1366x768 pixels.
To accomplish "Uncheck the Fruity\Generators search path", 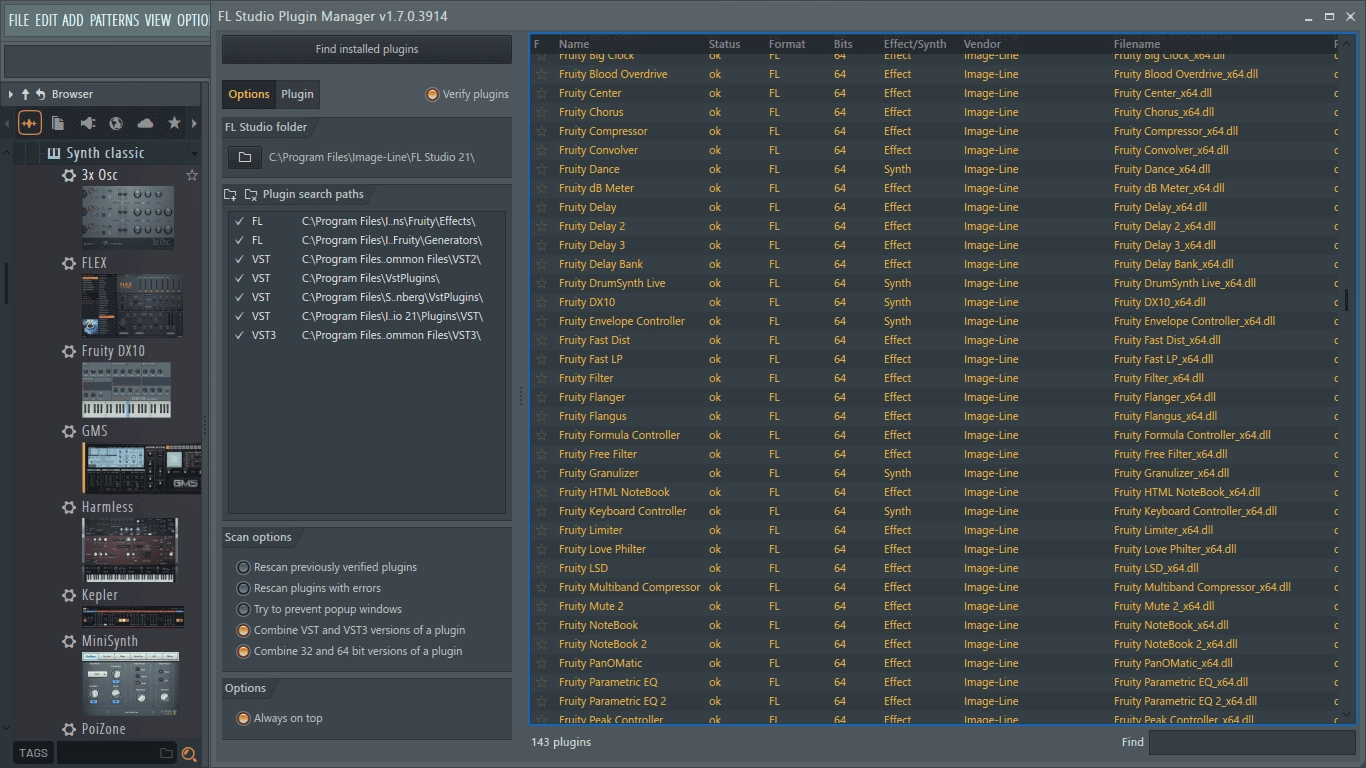I will click(x=239, y=240).
